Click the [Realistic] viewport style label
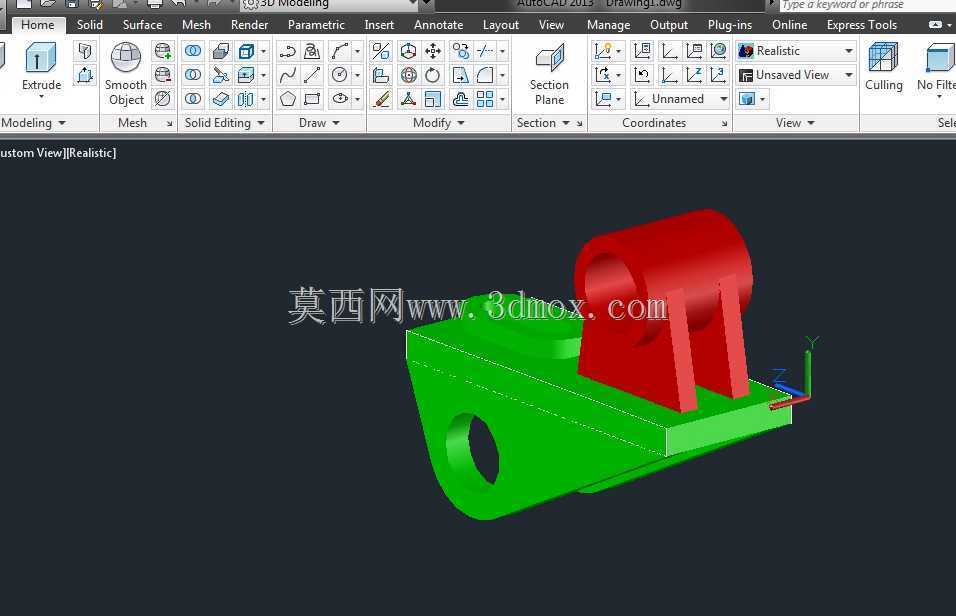 pos(90,153)
